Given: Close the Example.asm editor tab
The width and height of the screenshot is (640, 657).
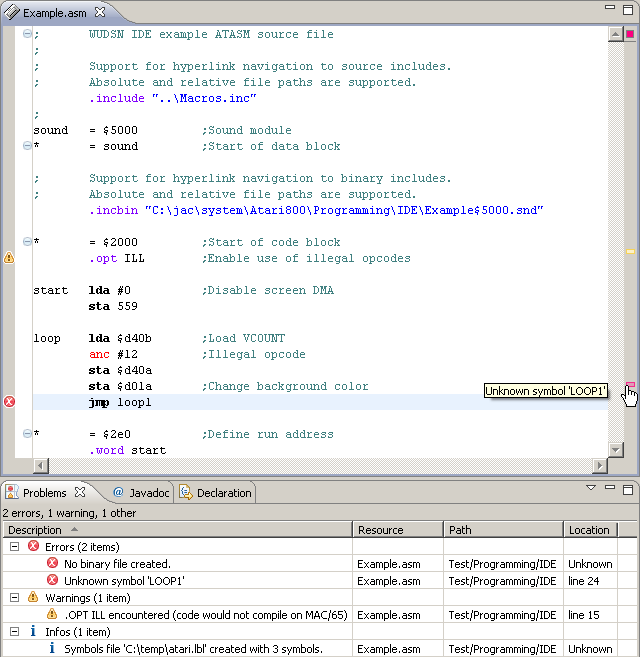Looking at the screenshot, I should 100,13.
